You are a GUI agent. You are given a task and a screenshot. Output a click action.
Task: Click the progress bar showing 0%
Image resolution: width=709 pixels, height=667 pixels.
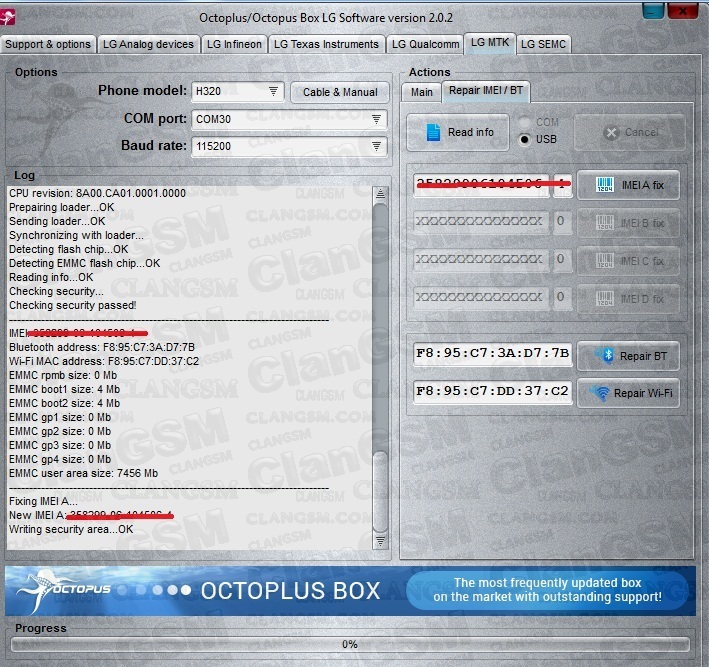click(x=350, y=644)
